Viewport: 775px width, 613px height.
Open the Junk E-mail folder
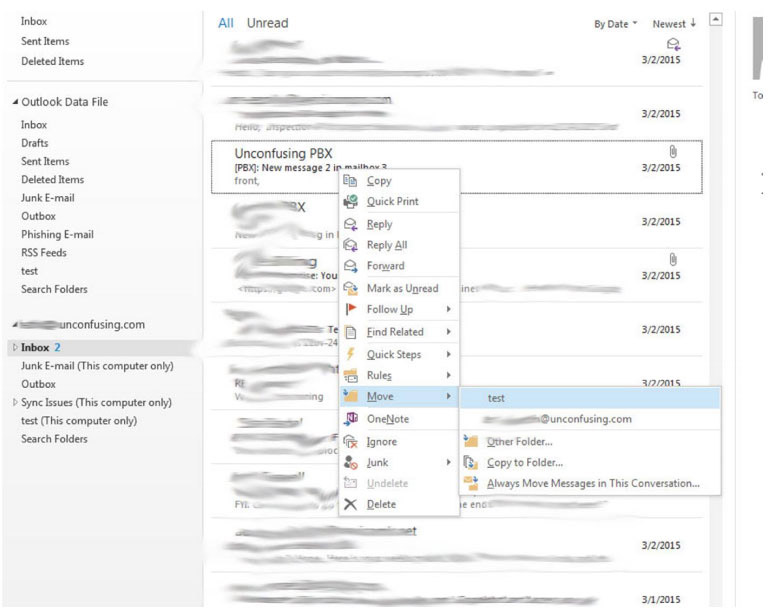(47, 198)
